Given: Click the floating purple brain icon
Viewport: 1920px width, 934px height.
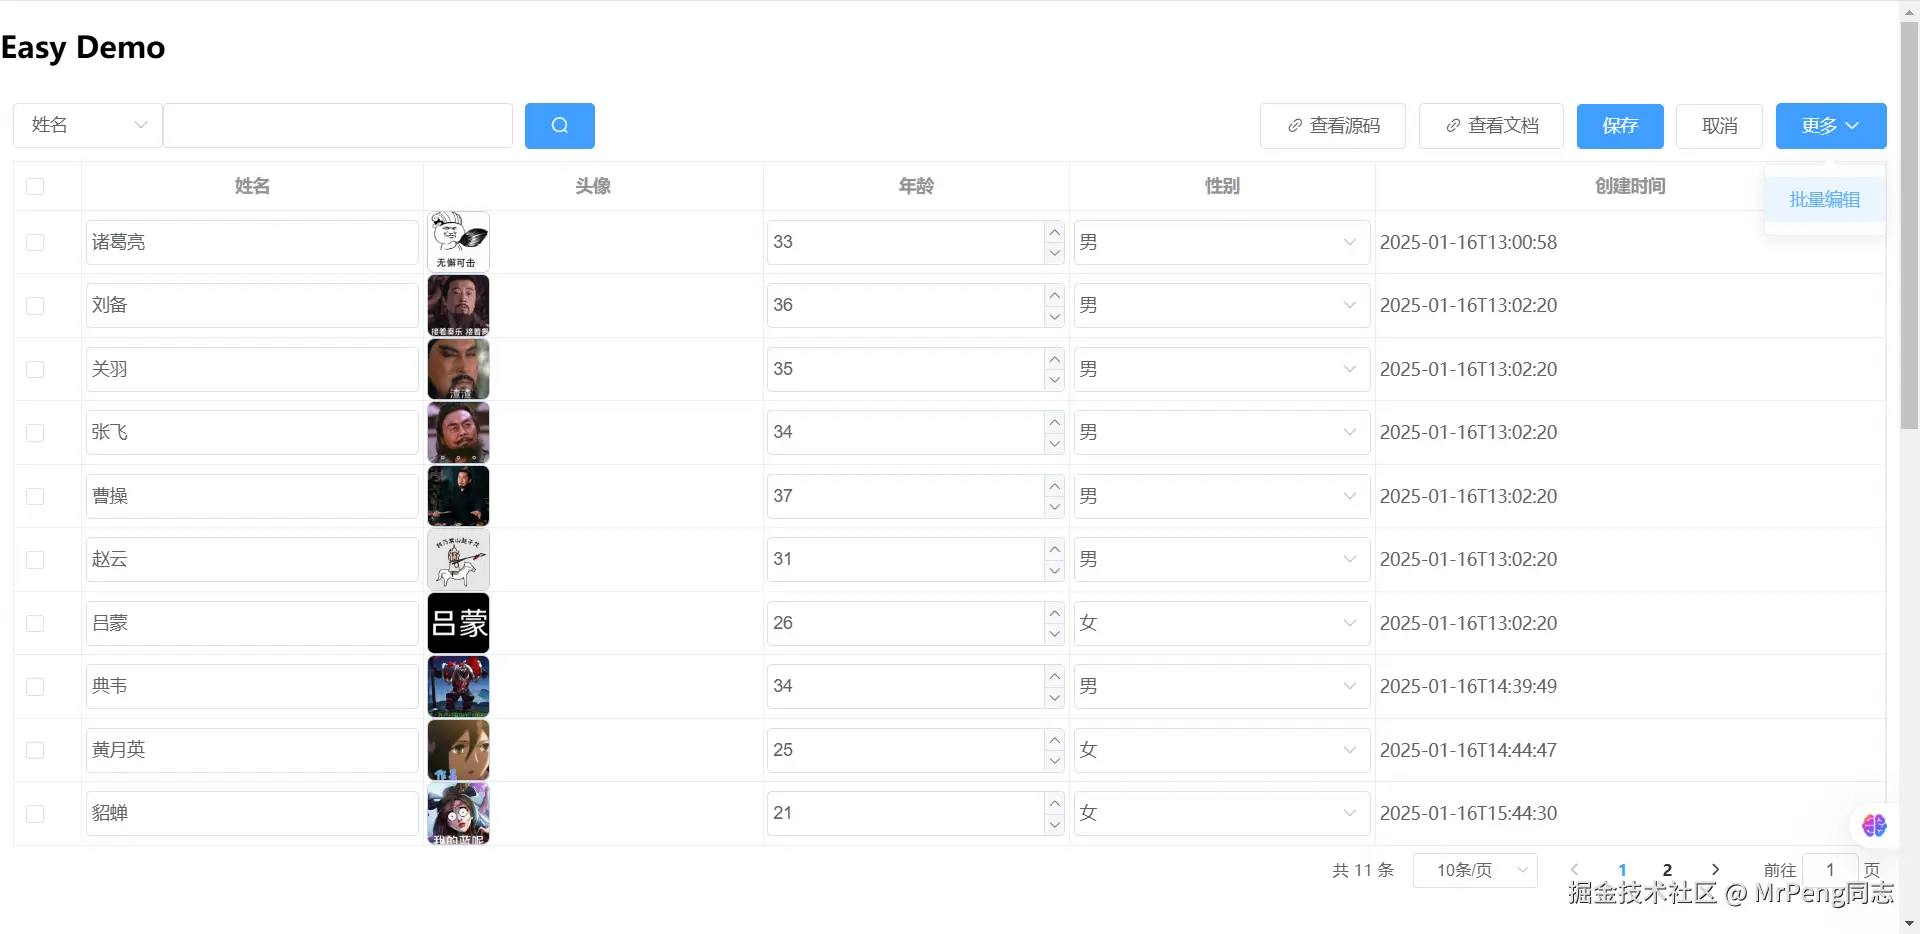Looking at the screenshot, I should [1873, 825].
